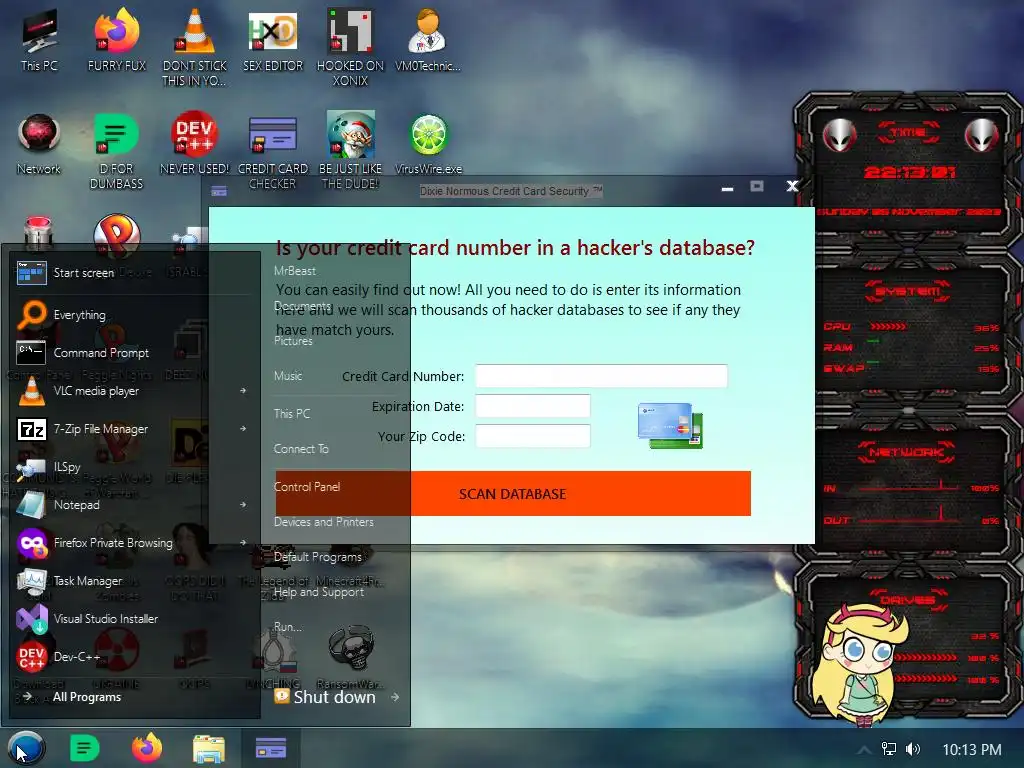Open the FURRY FUX Firefox desktop icon
This screenshot has height=768, width=1024.
point(117,40)
